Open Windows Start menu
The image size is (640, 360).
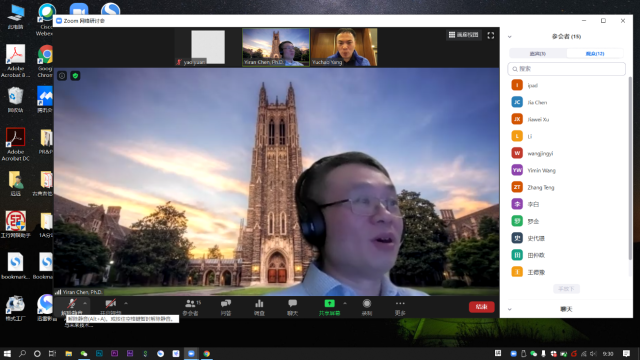click(7, 353)
